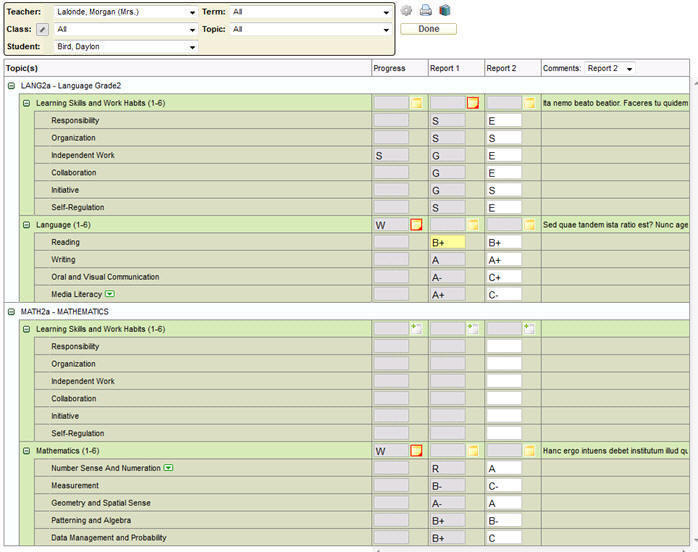Screen dimensions: 698x552
Task: Select the highlighted Reading Report 1 cell
Action: (x=448, y=242)
